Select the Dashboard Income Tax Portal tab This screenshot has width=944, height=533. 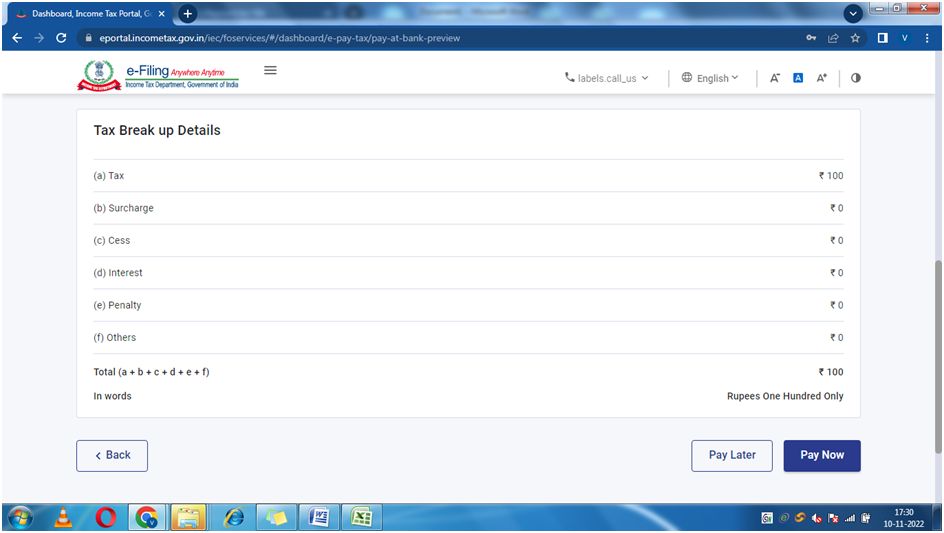[90, 14]
